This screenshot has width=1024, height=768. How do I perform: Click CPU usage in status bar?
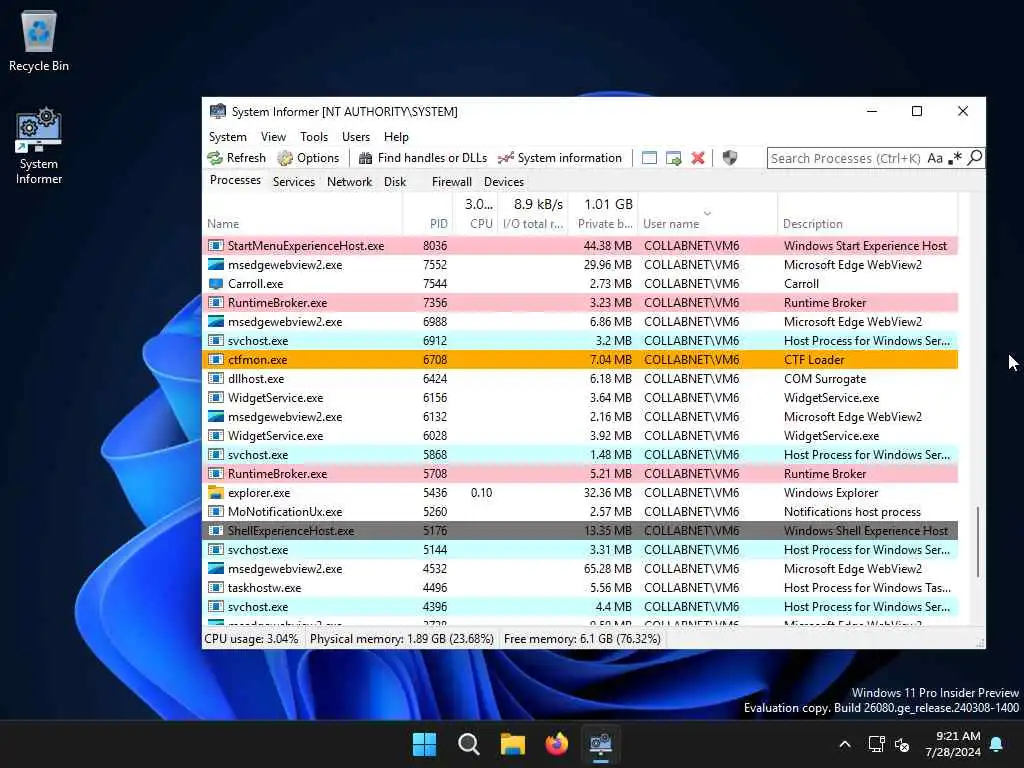[x=251, y=639]
